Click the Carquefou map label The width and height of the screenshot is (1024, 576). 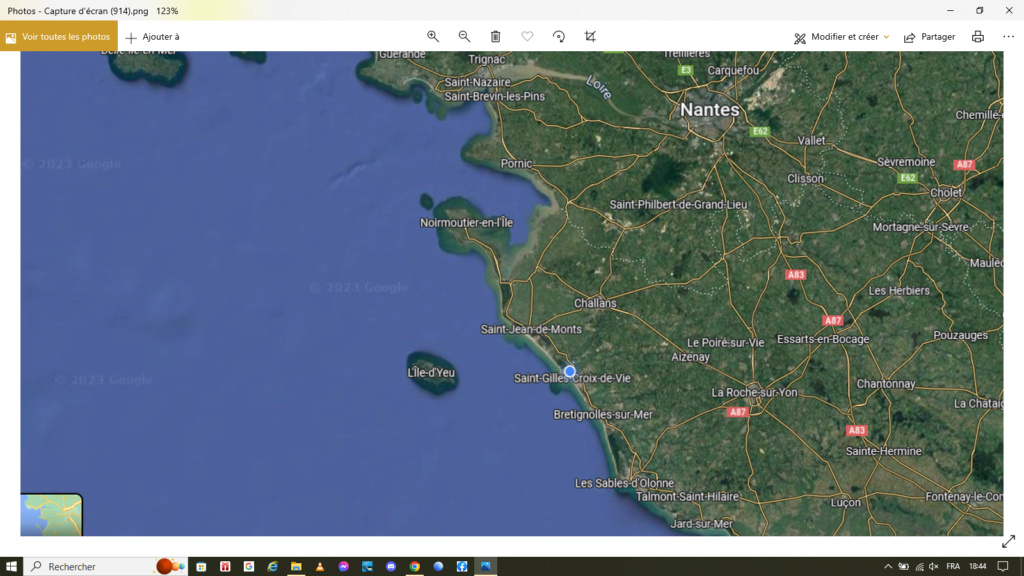pos(733,71)
